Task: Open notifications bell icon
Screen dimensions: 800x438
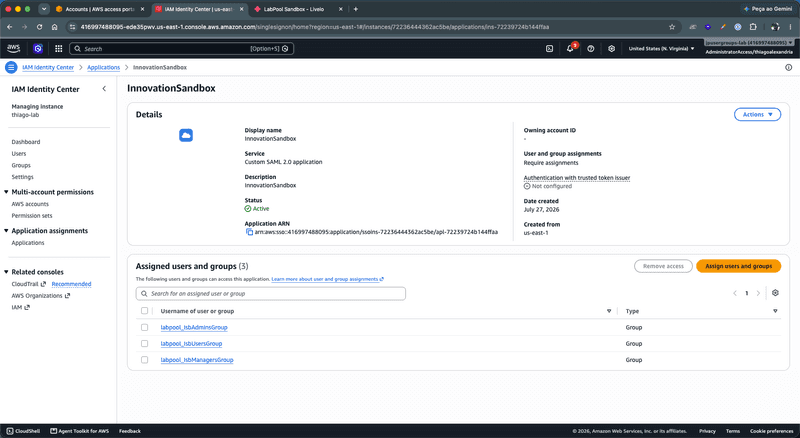Action: [570, 48]
